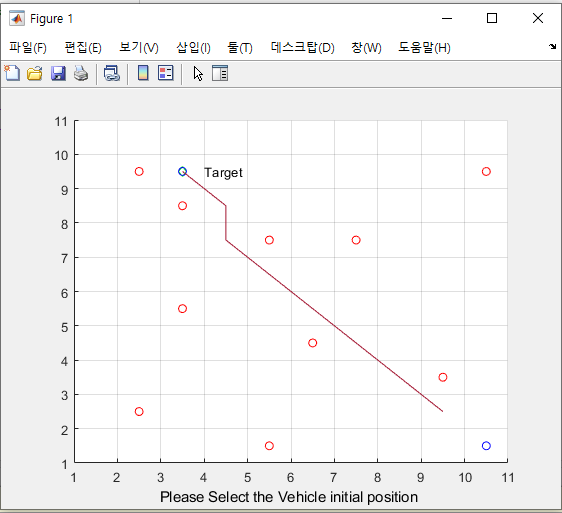Open the 툴(T) menu
Screen dimensions: 562x513
click(x=240, y=47)
